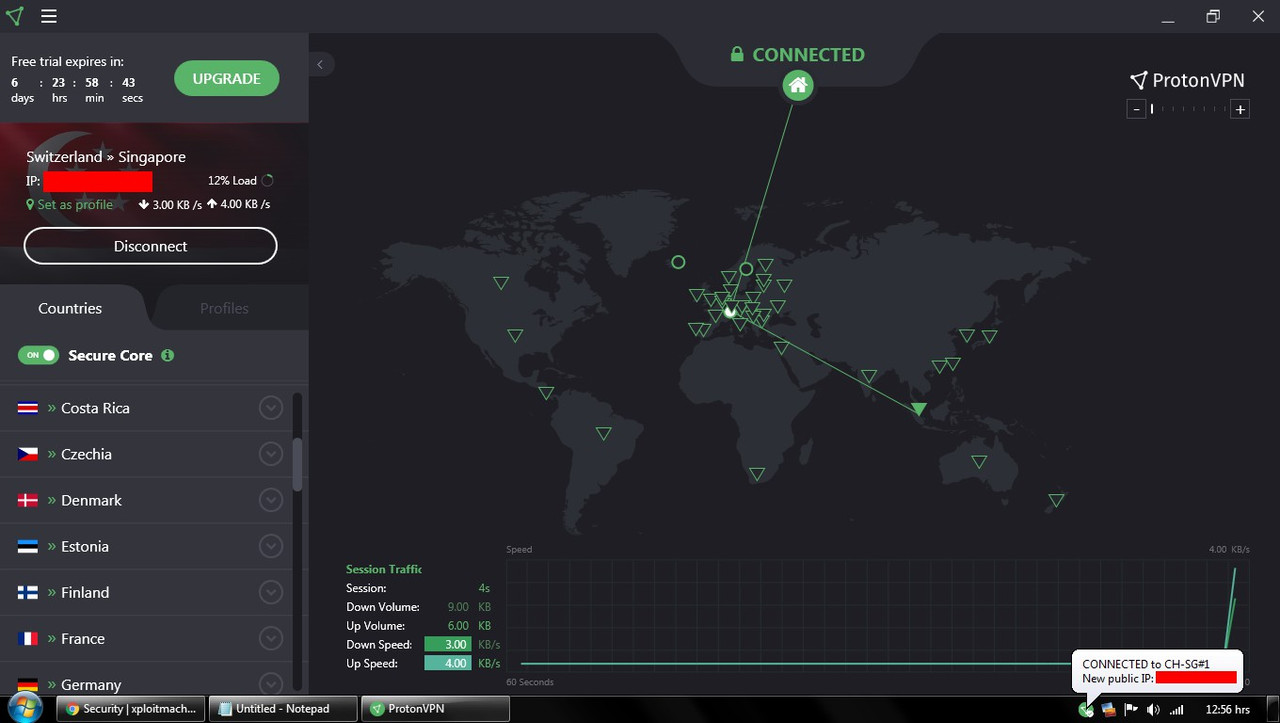
Task: Expand Czechia server list
Action: click(x=271, y=454)
